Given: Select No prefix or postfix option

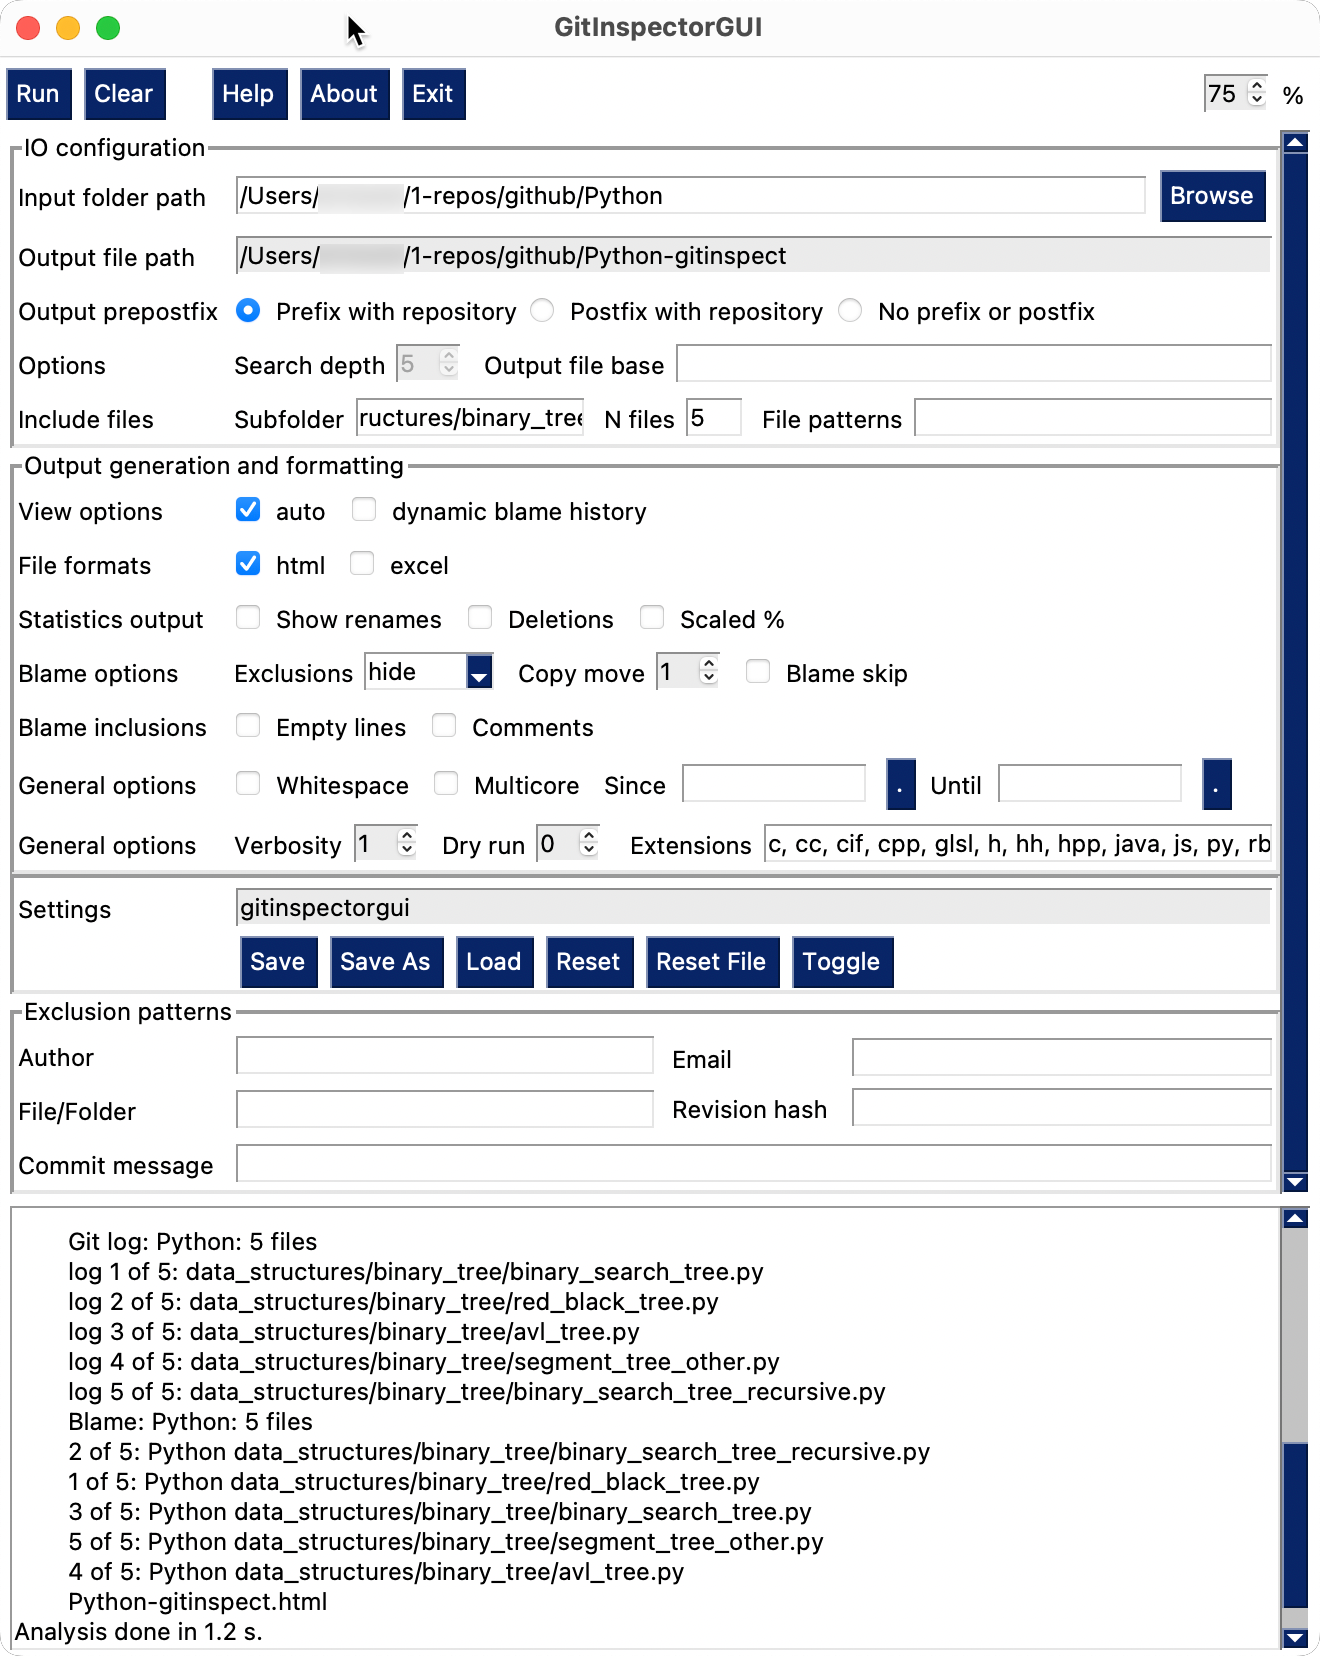Looking at the screenshot, I should (x=850, y=311).
